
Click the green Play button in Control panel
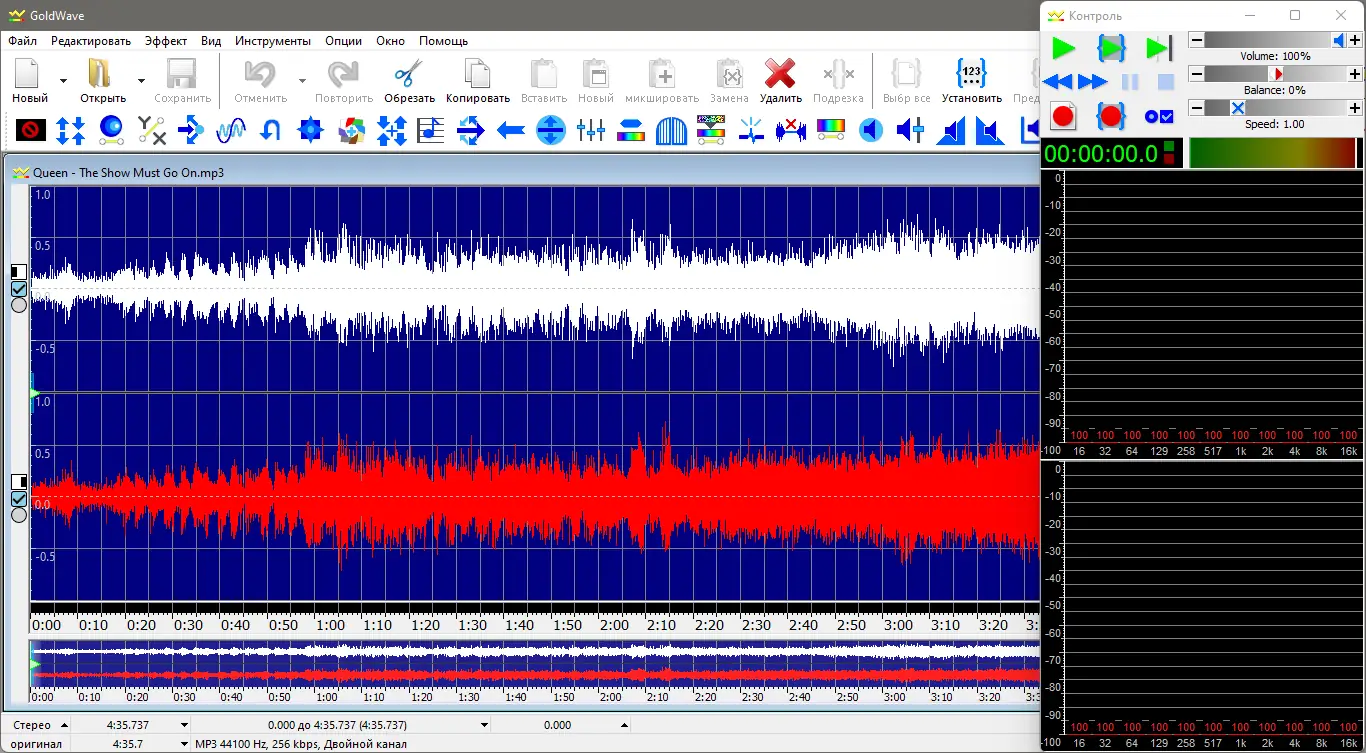[x=1063, y=48]
